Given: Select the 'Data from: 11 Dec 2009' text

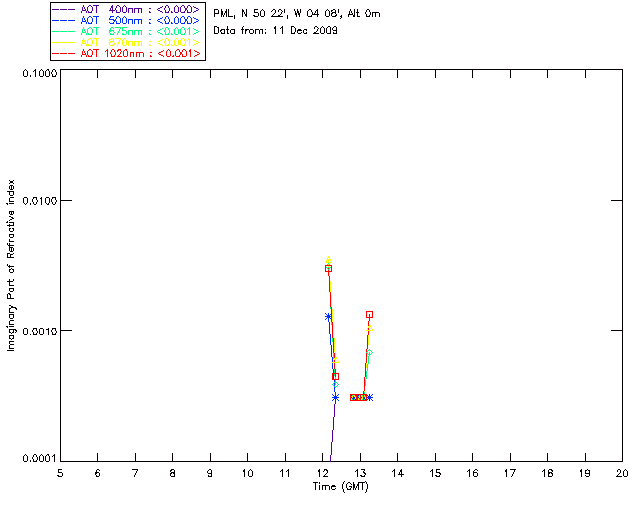Looking at the screenshot, I should tap(275, 31).
